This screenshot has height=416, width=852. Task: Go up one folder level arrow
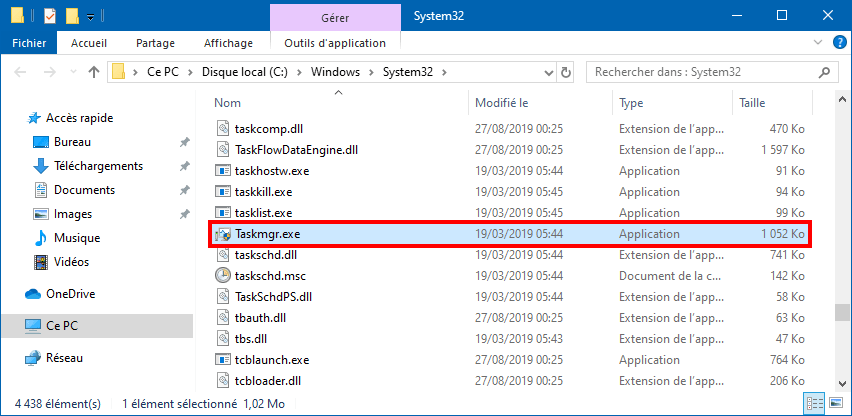coord(94,72)
